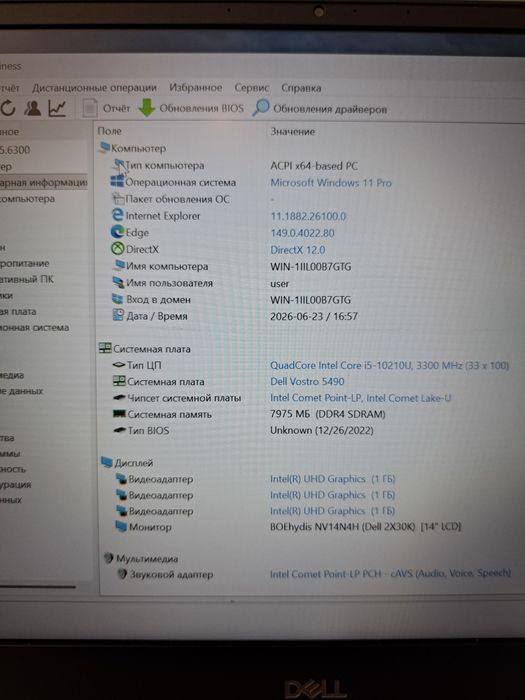Screen dimensions: 525x700
Task: Click the Системная плата group header icon
Action: coord(105,348)
